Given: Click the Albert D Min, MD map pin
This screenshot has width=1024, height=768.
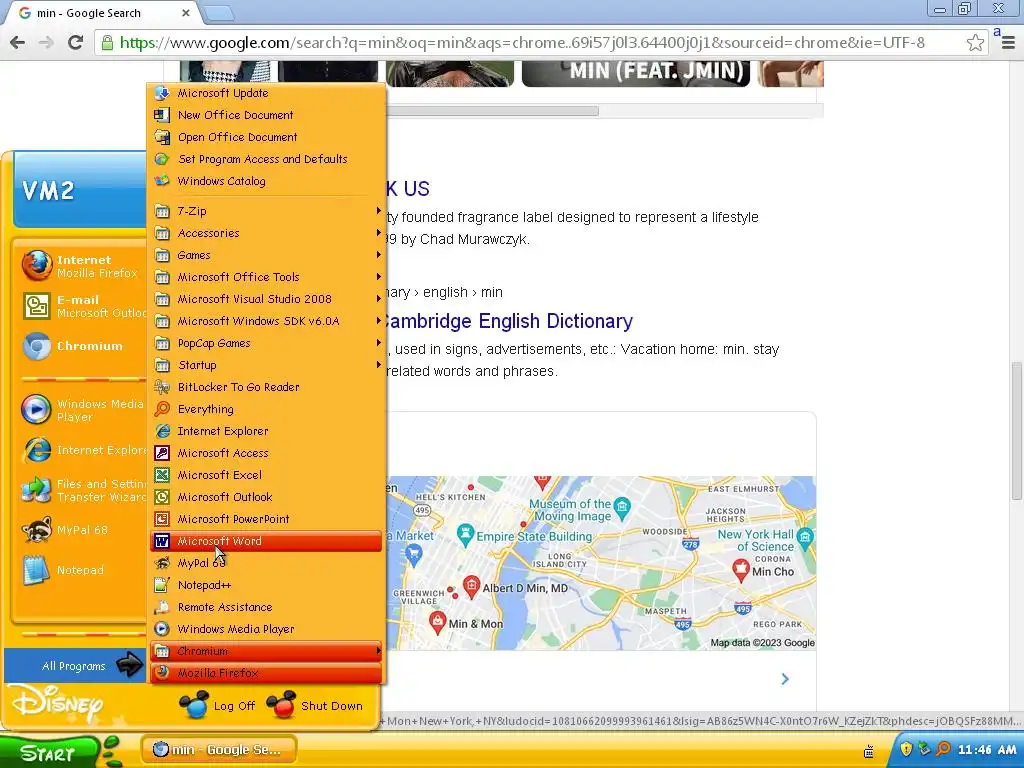Looking at the screenshot, I should tap(472, 586).
